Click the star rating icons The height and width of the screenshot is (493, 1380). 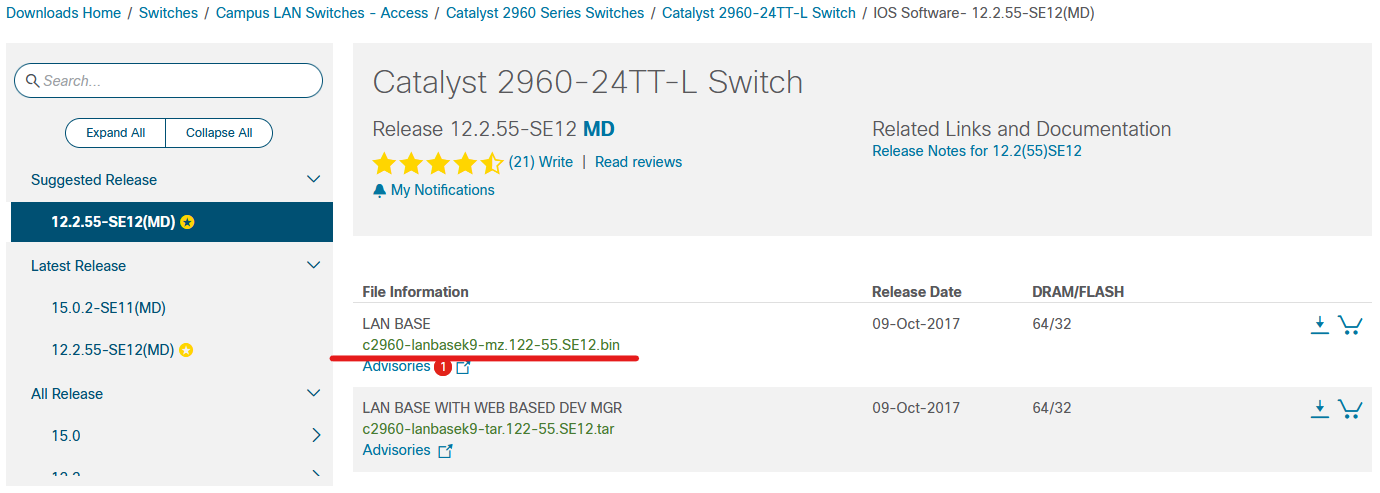438,163
